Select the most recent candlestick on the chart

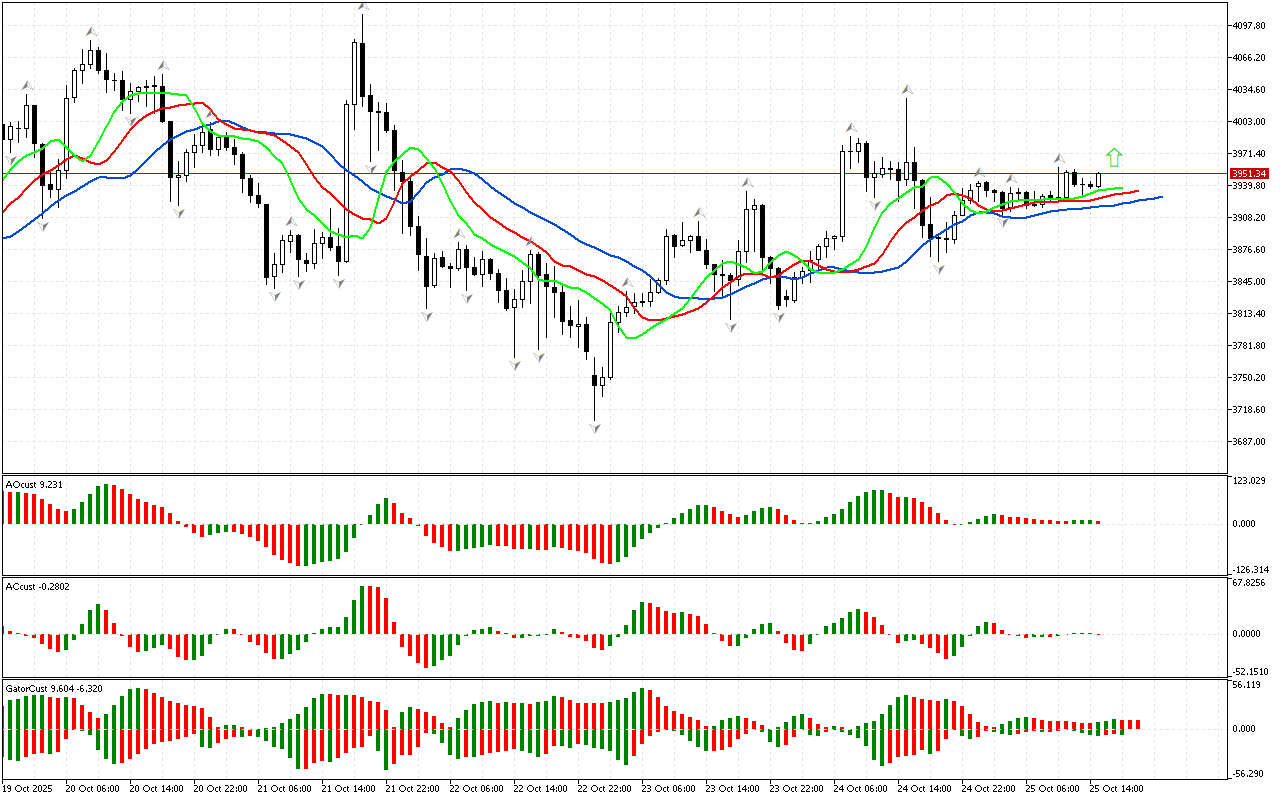tap(1099, 180)
